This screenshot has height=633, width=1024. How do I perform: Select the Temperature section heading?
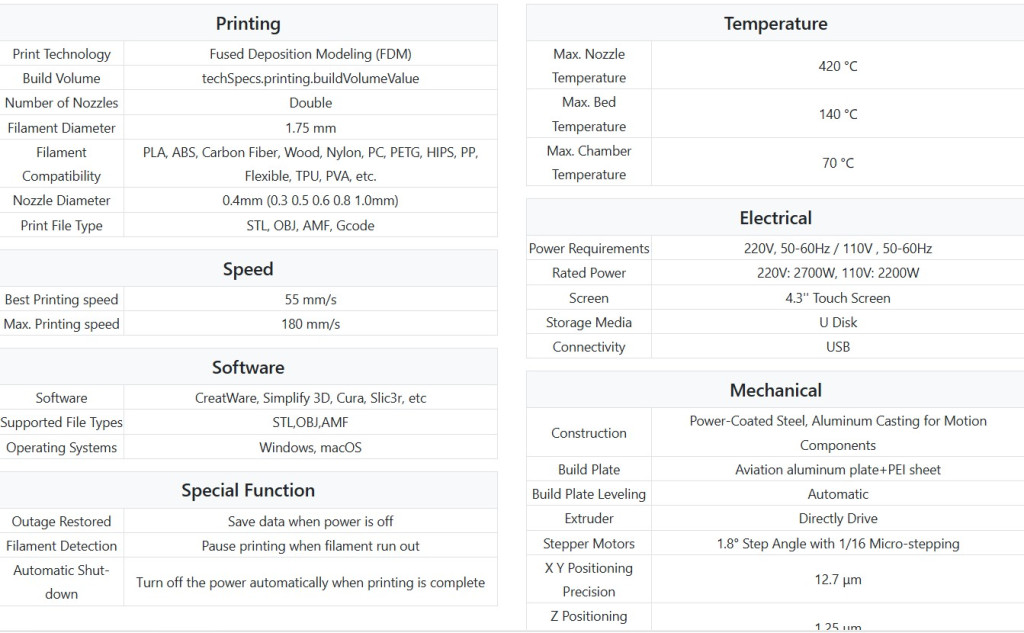(x=775, y=23)
